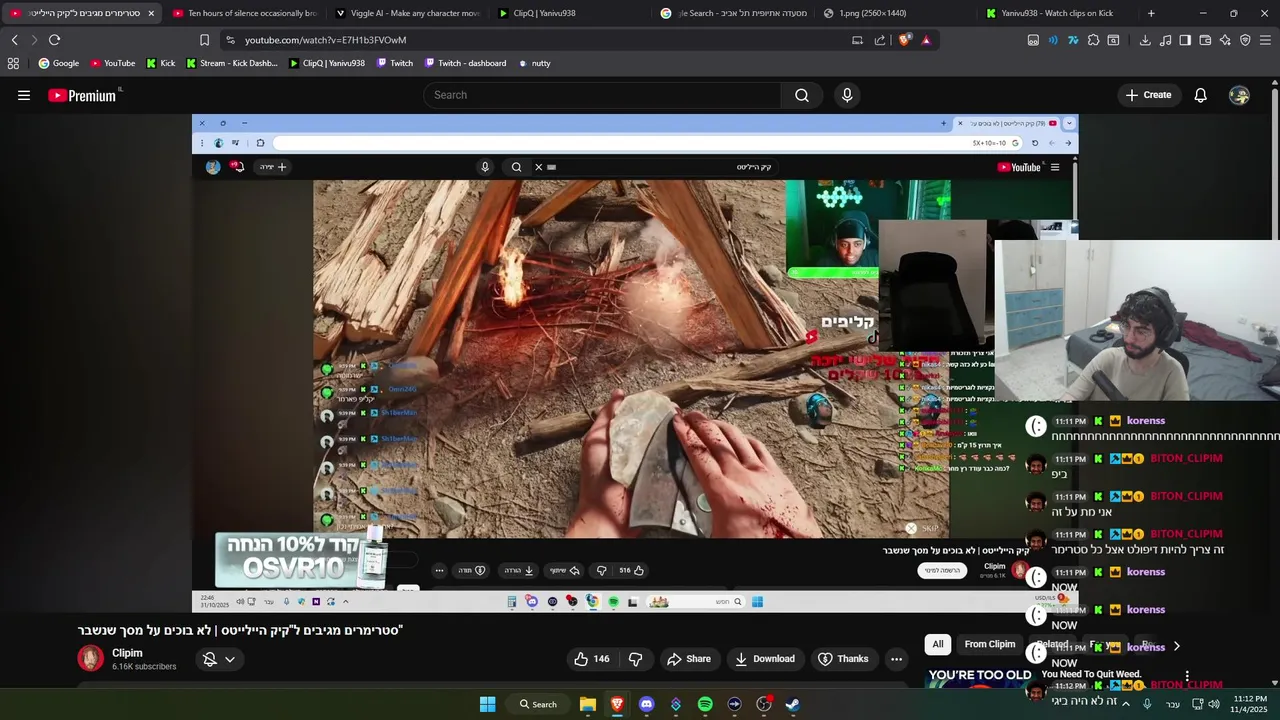1280x720 pixels.
Task: Switch to the Viggle AI tab
Action: (408, 13)
